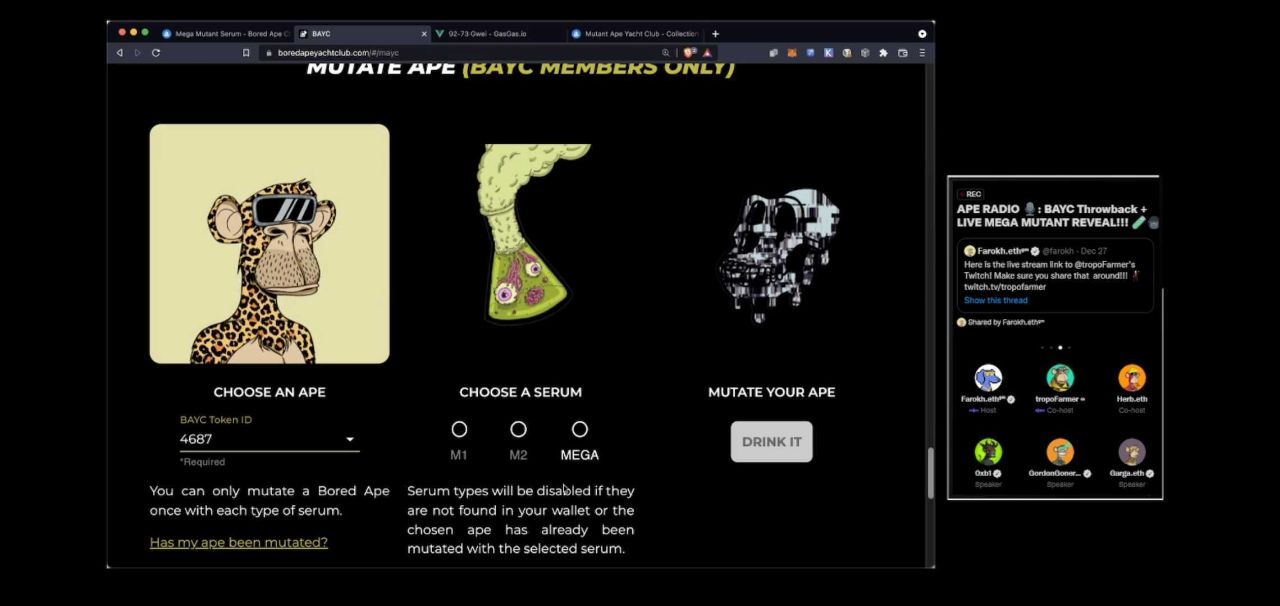Switch to Mutant Ape Yacht Club Collection tab

tap(635, 33)
